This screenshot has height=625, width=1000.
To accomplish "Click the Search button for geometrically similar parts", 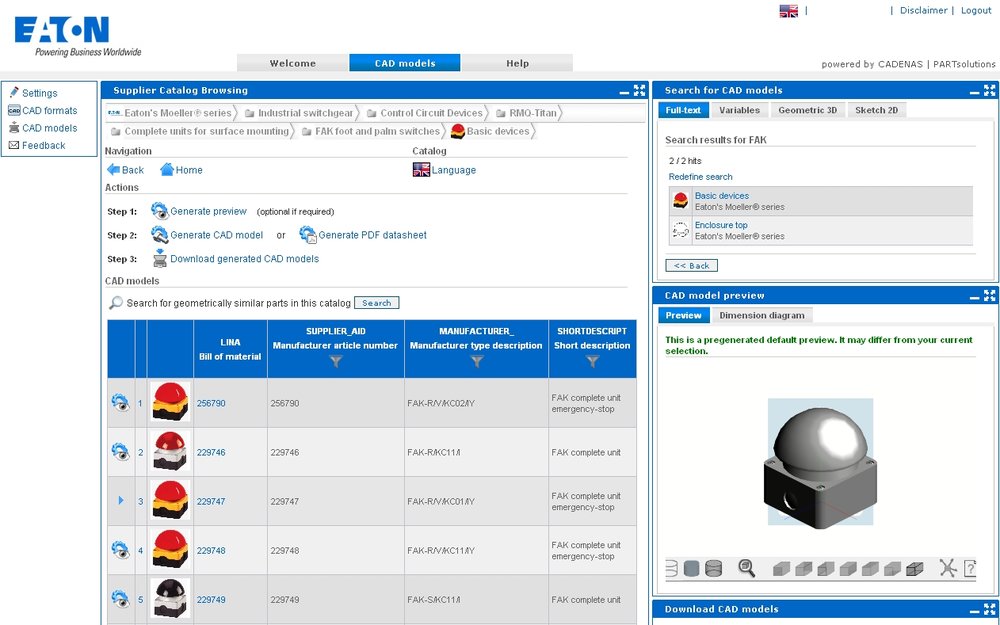I will tap(377, 302).
